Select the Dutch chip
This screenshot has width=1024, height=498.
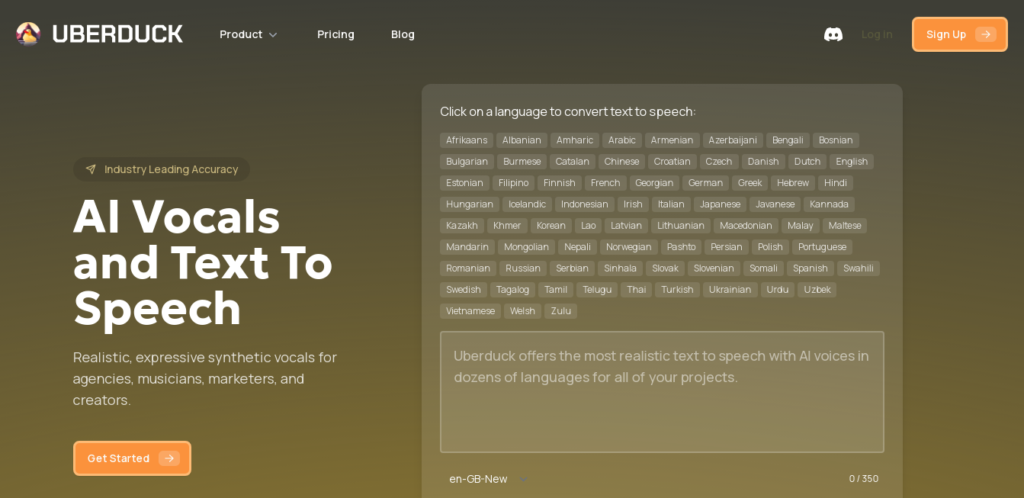(x=807, y=162)
